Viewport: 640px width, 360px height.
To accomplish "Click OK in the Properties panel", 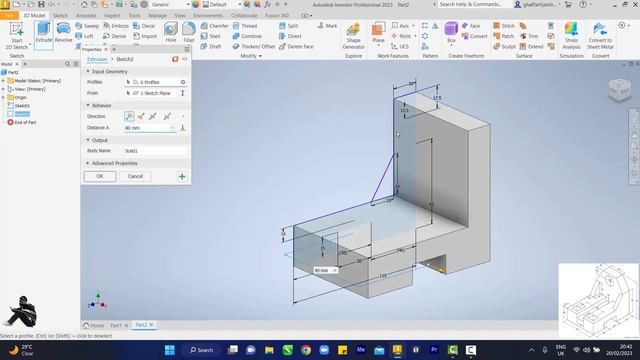I will pyautogui.click(x=100, y=176).
